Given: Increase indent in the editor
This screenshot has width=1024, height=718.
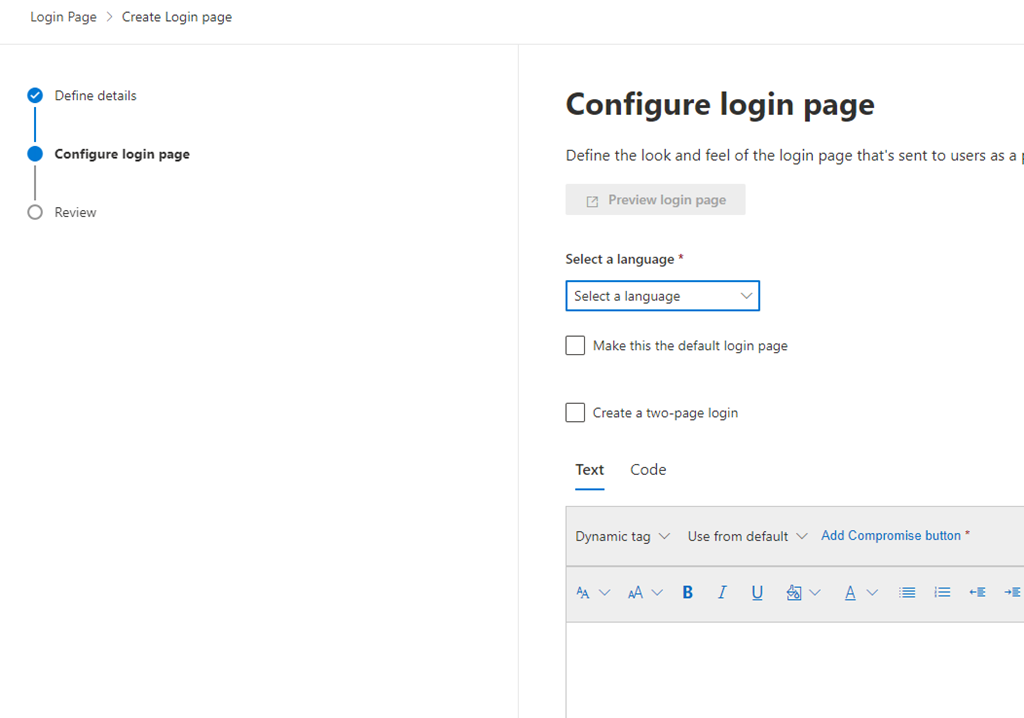Looking at the screenshot, I should pyautogui.click(x=1011, y=592).
